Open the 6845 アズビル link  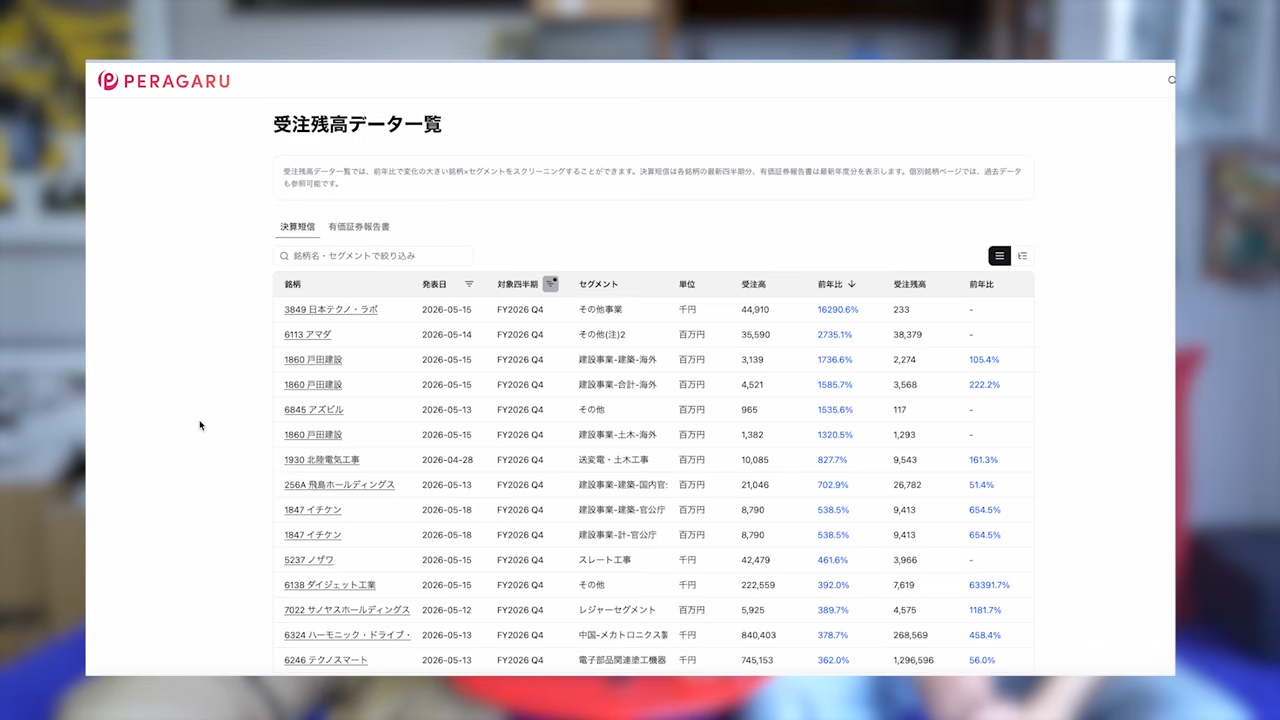click(313, 410)
